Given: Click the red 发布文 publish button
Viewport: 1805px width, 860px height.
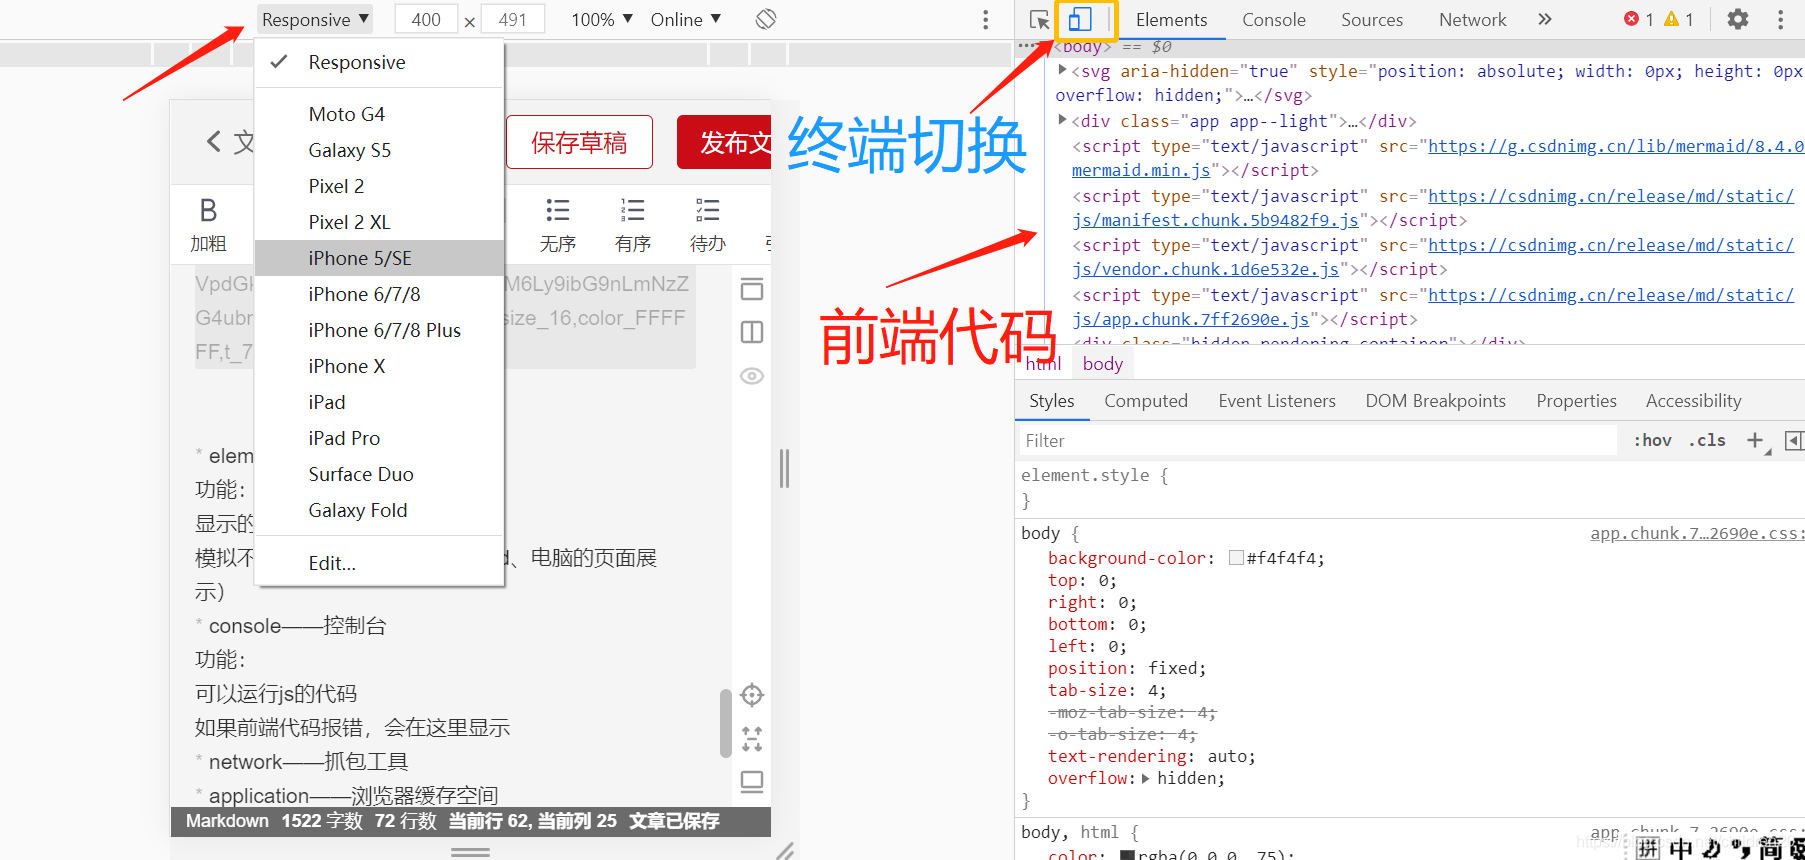Looking at the screenshot, I should pyautogui.click(x=724, y=142).
